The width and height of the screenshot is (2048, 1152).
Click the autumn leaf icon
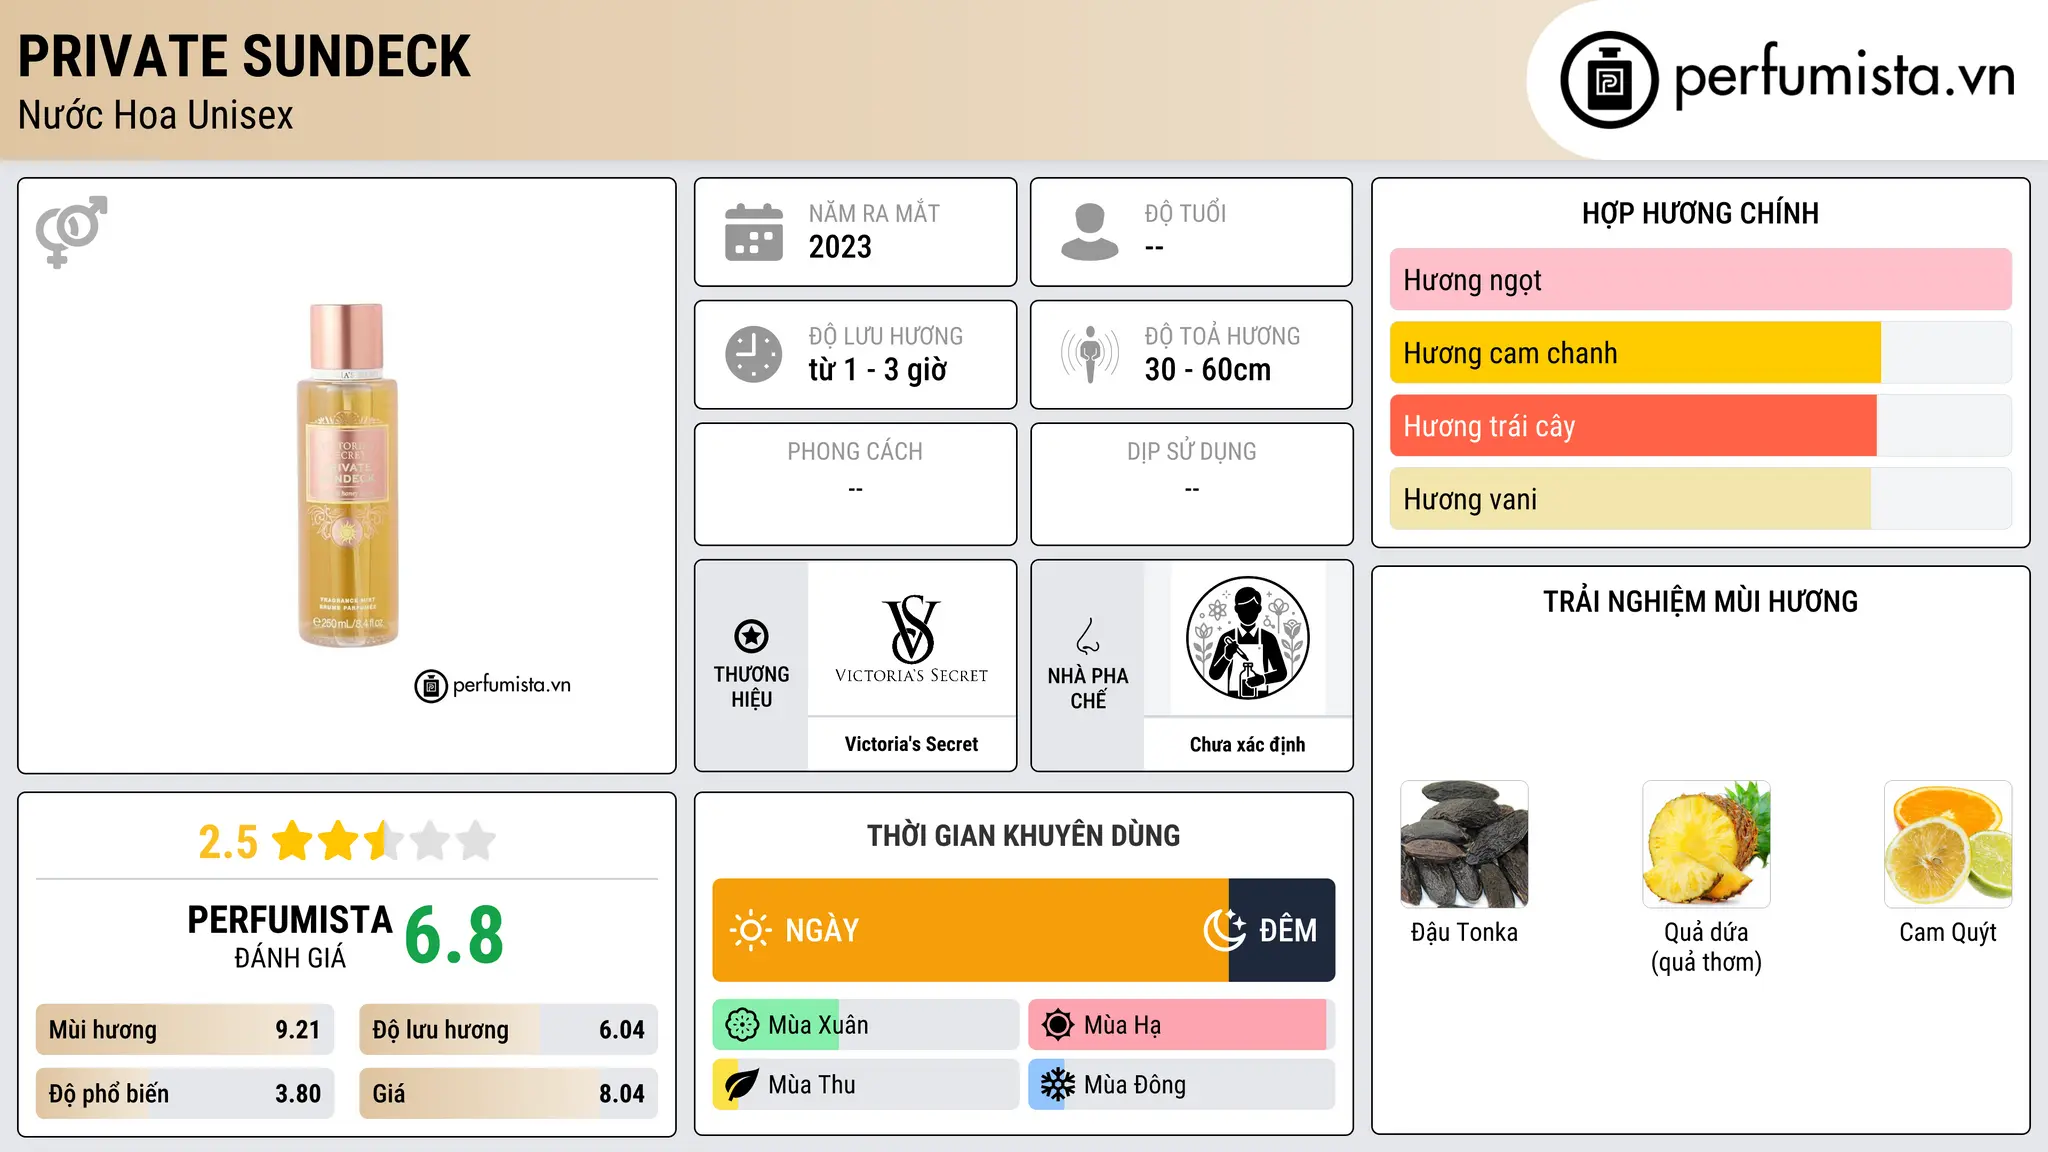(x=742, y=1085)
